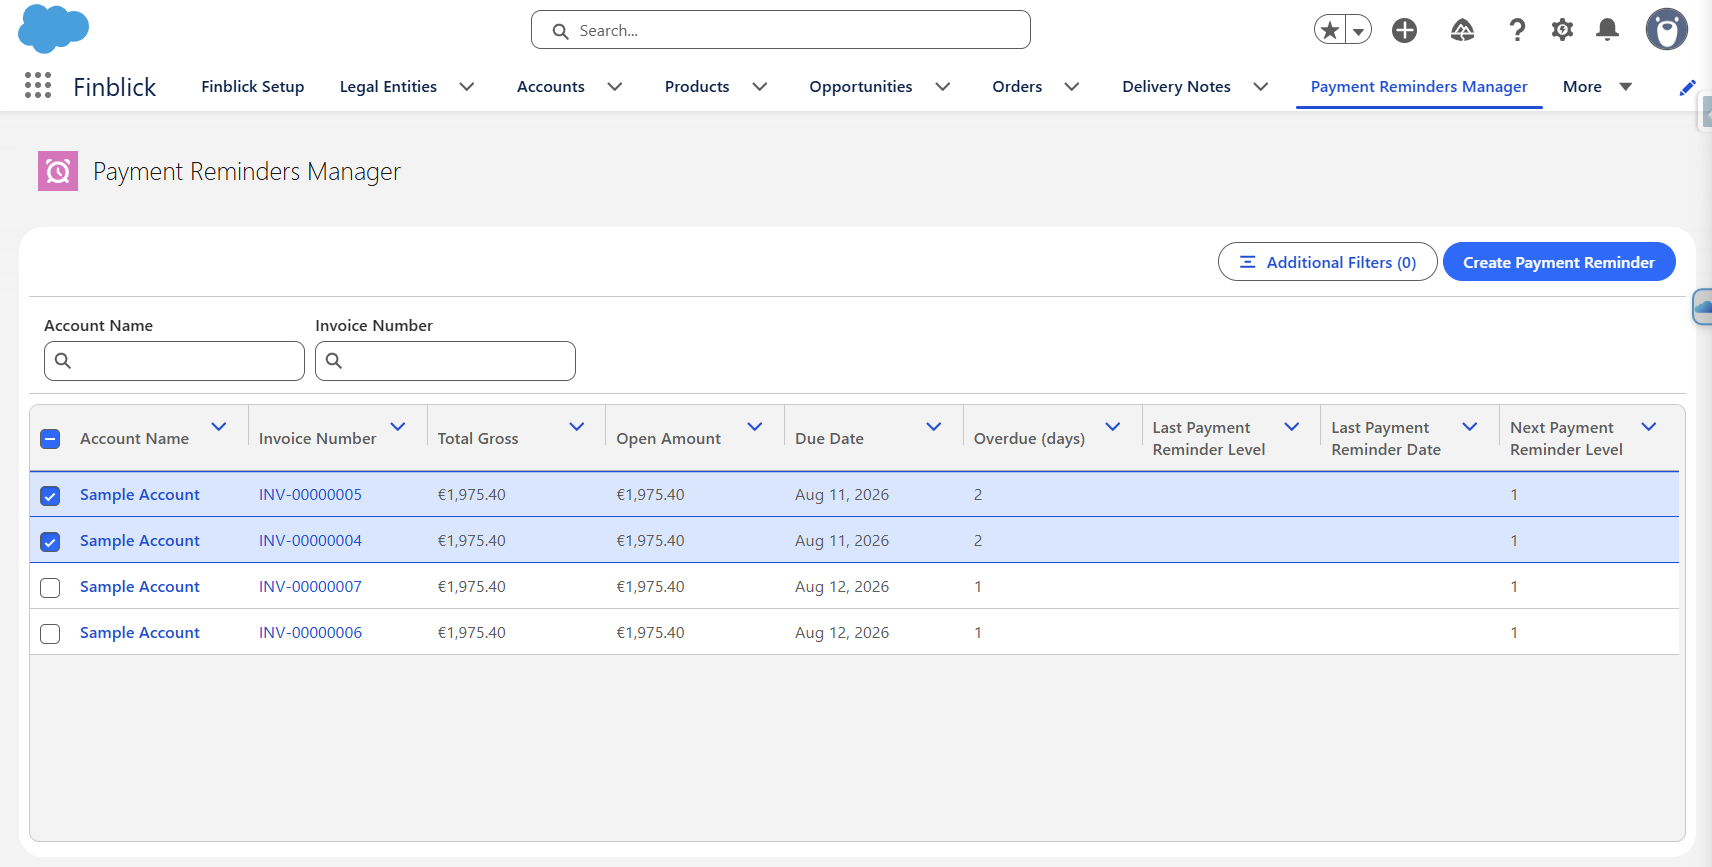
Task: Open Last Payment Reminder Level column menu
Action: point(1292,427)
